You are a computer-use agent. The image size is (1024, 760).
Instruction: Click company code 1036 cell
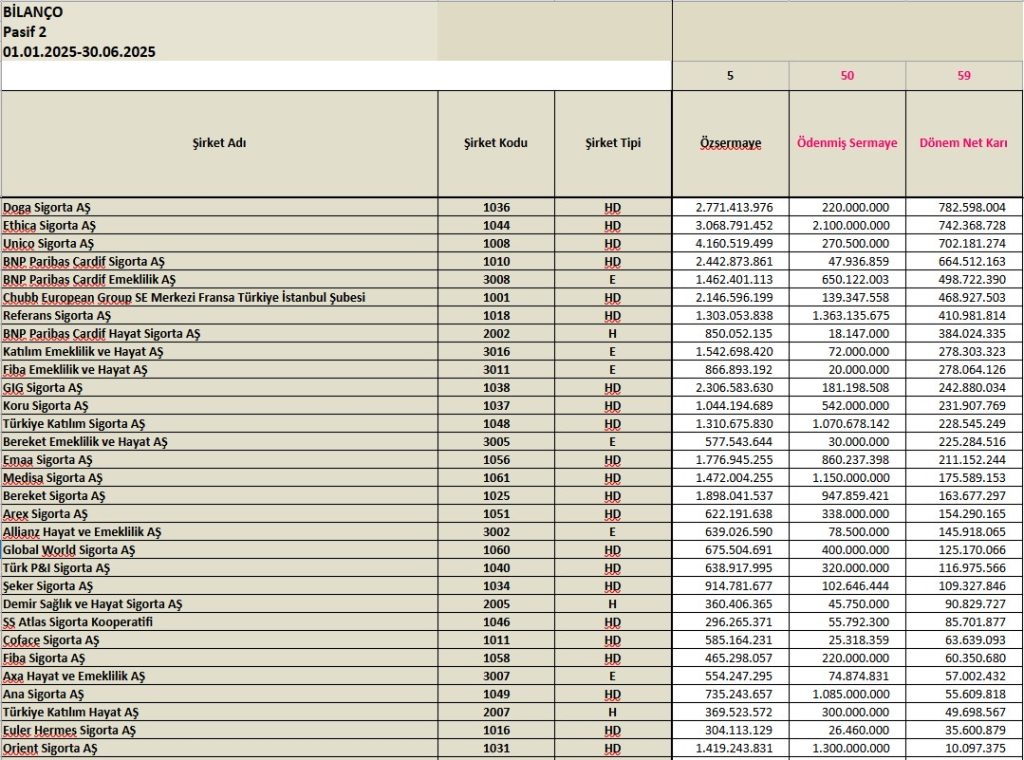tap(496, 208)
